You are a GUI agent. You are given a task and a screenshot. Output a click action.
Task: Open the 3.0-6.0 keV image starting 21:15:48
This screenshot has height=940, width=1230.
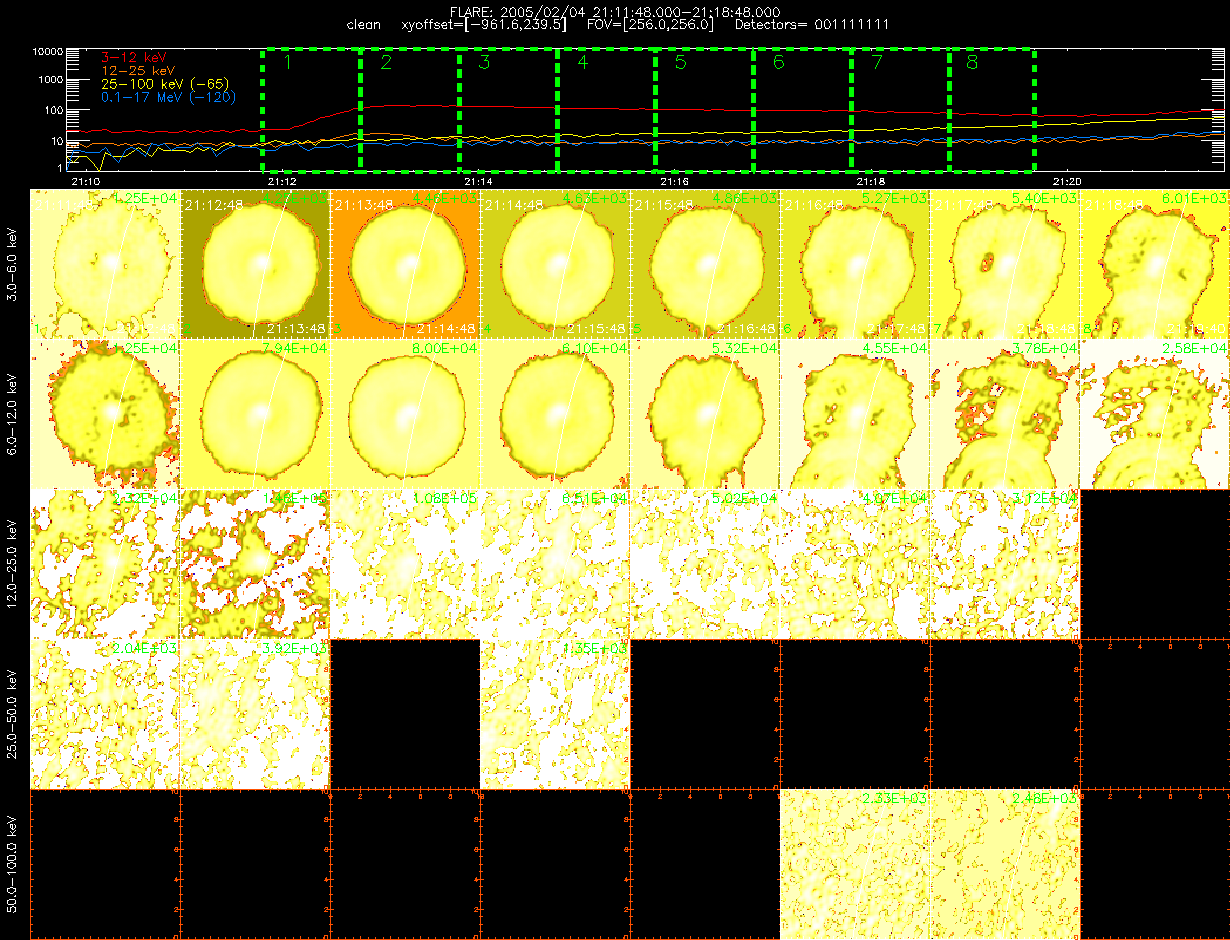(x=705, y=262)
